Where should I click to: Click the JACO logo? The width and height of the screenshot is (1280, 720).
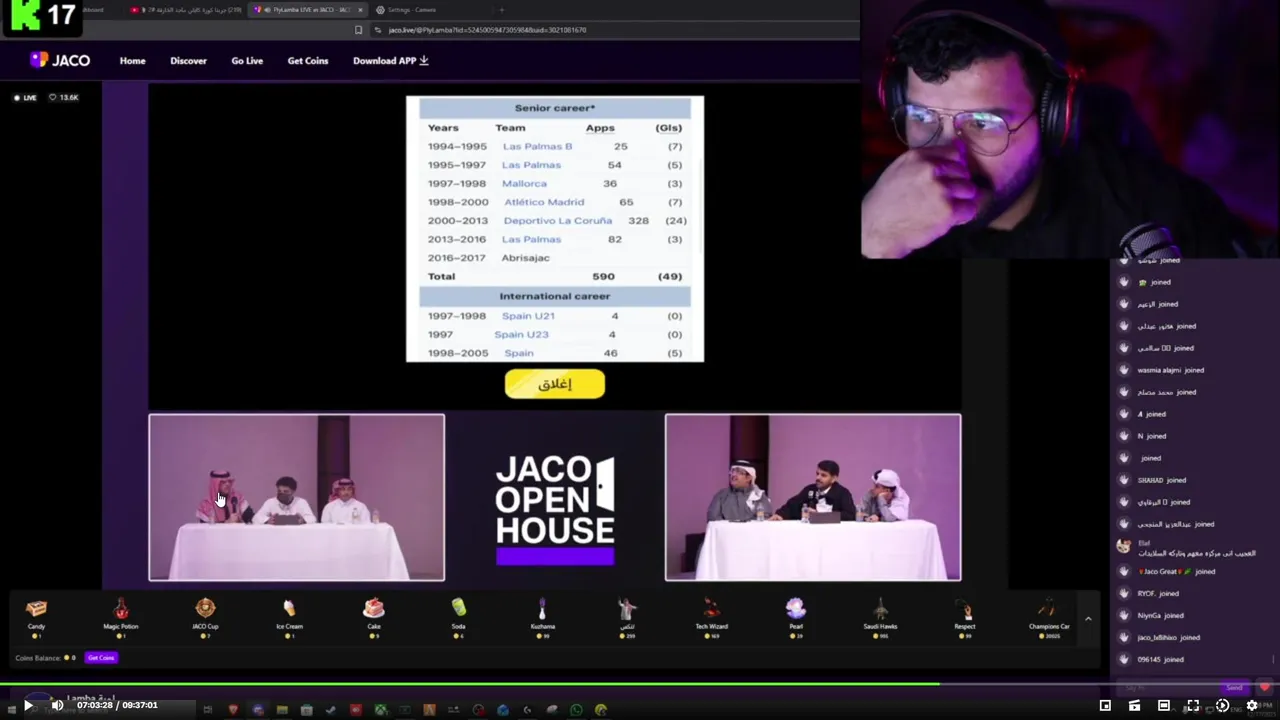[60, 60]
